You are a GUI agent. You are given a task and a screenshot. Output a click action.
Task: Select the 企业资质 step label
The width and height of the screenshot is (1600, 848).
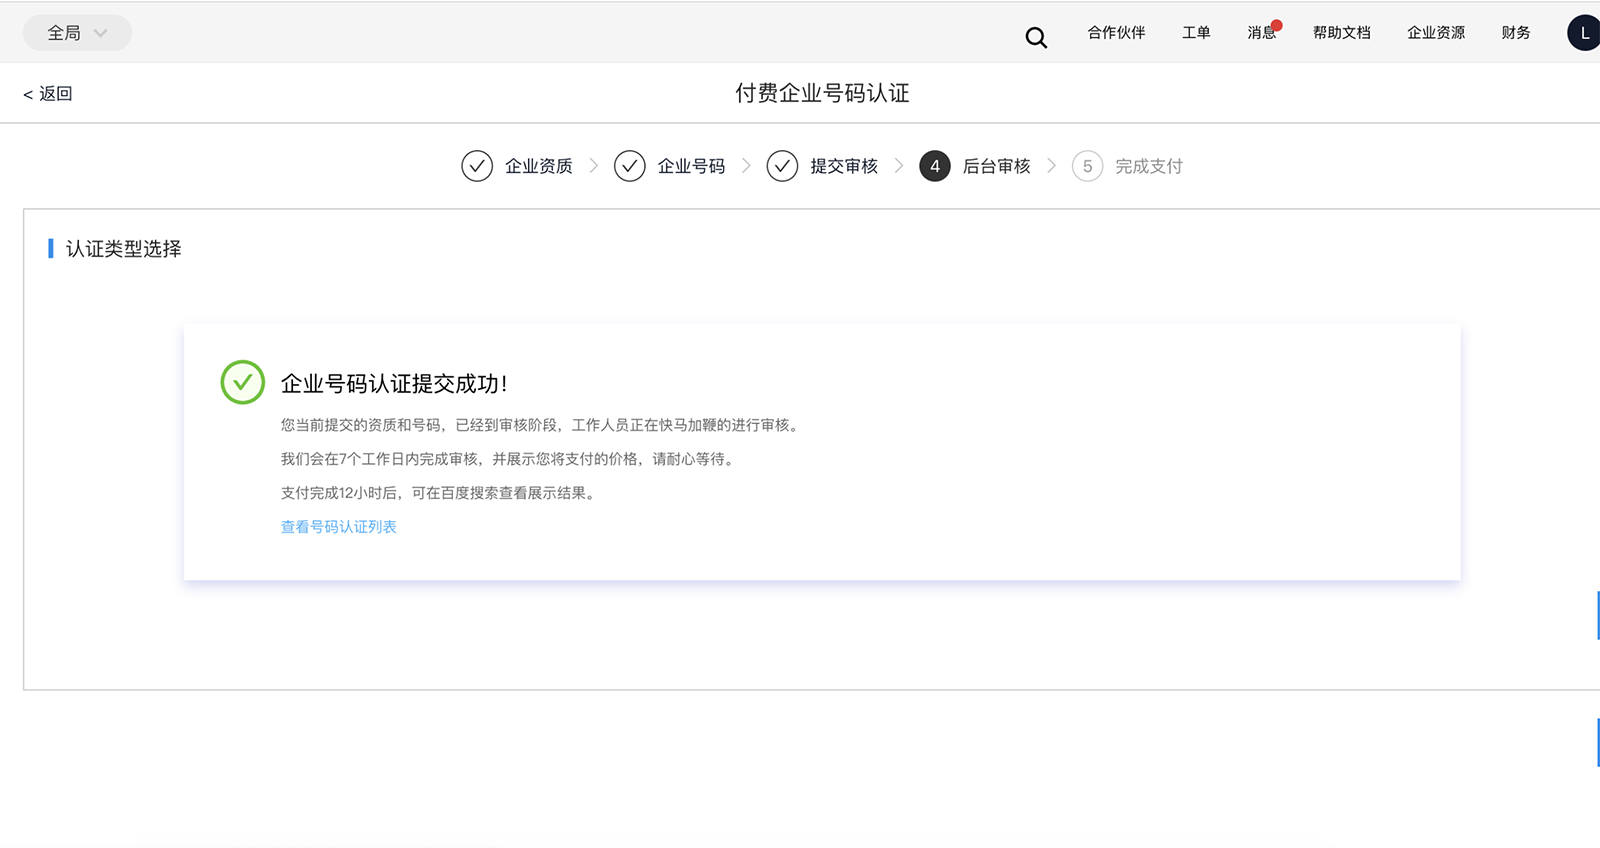[539, 166]
